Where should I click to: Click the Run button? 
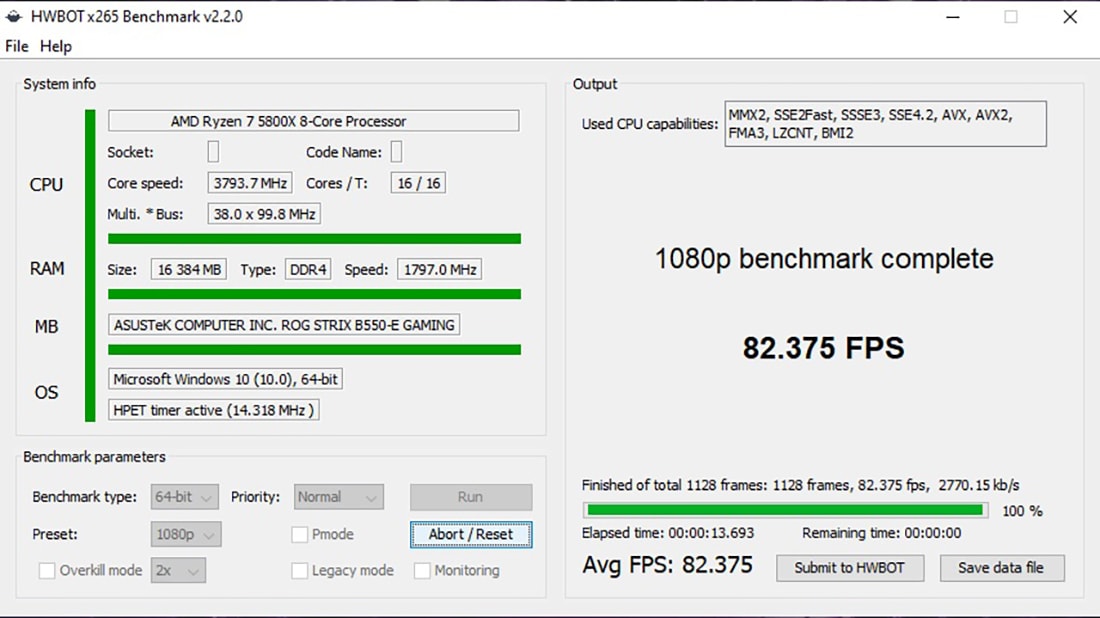click(x=470, y=497)
